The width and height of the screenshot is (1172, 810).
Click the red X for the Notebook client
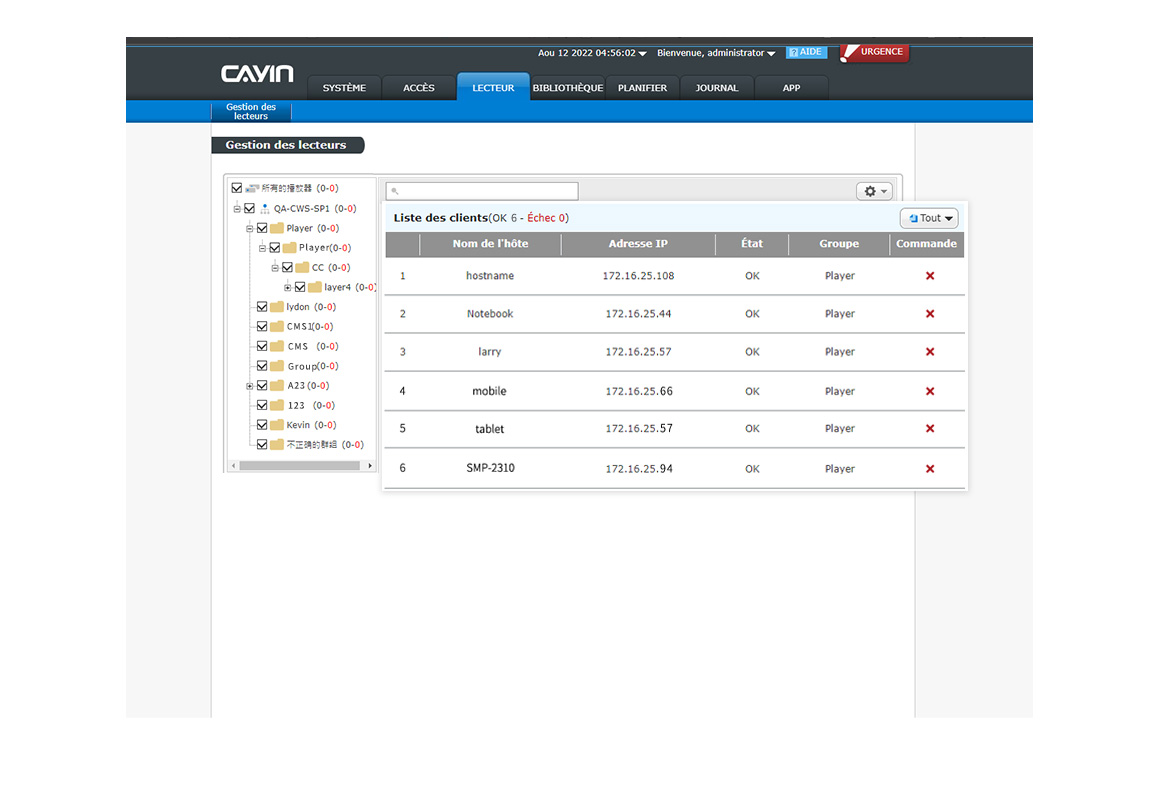(930, 314)
